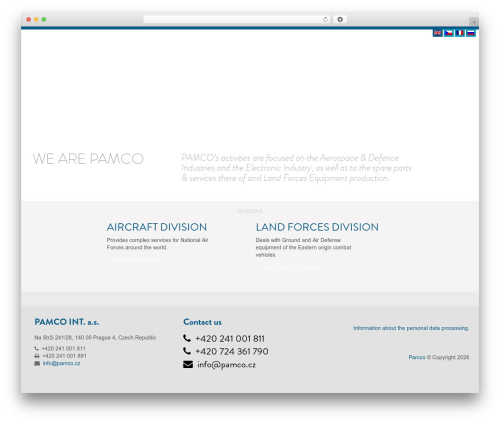Close the browser window with red button
This screenshot has height=423, width=500.
[x=29, y=19]
